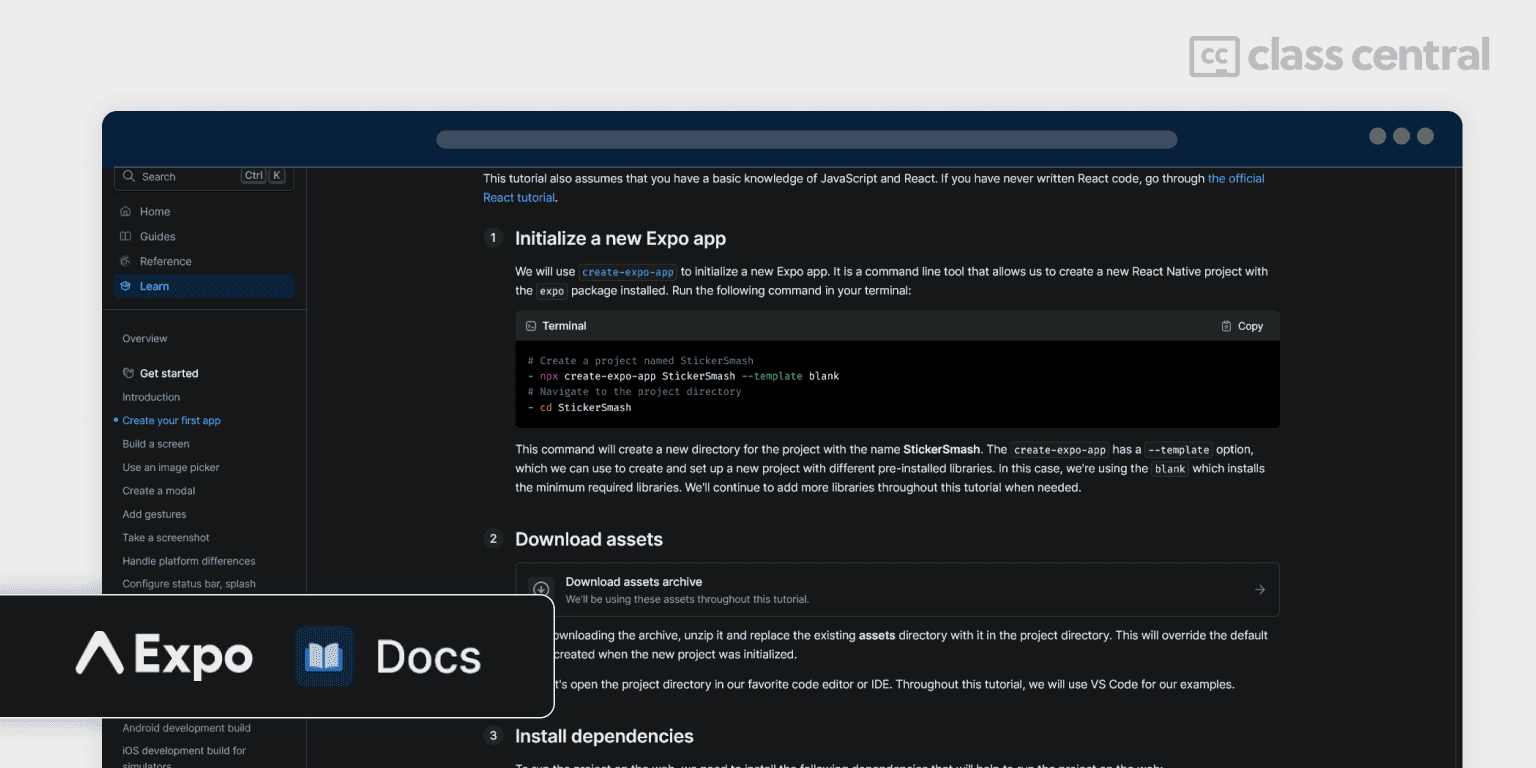Image resolution: width=1536 pixels, height=768 pixels.
Task: Open Take a screenshot page
Action: click(166, 538)
